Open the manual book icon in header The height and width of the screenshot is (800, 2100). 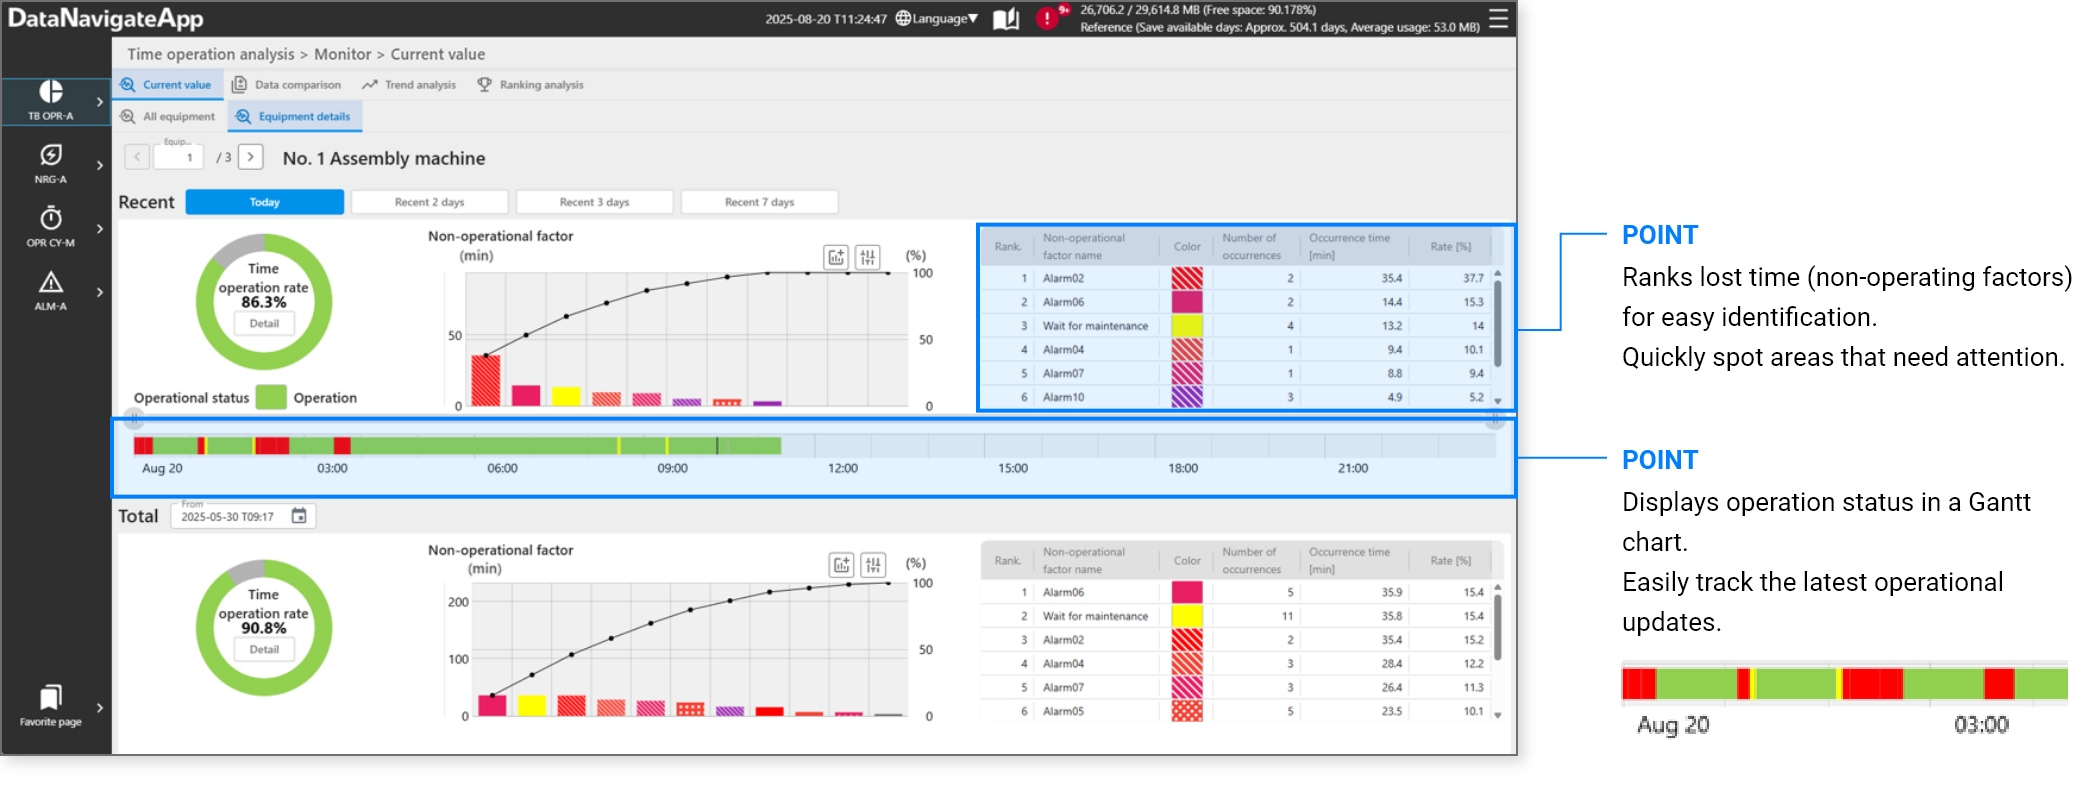tap(1006, 19)
